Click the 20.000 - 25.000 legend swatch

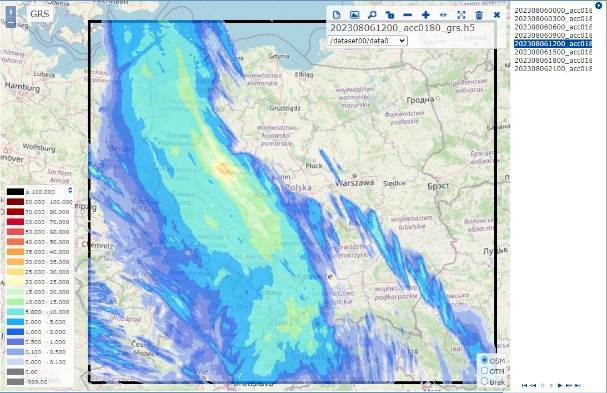15,282
